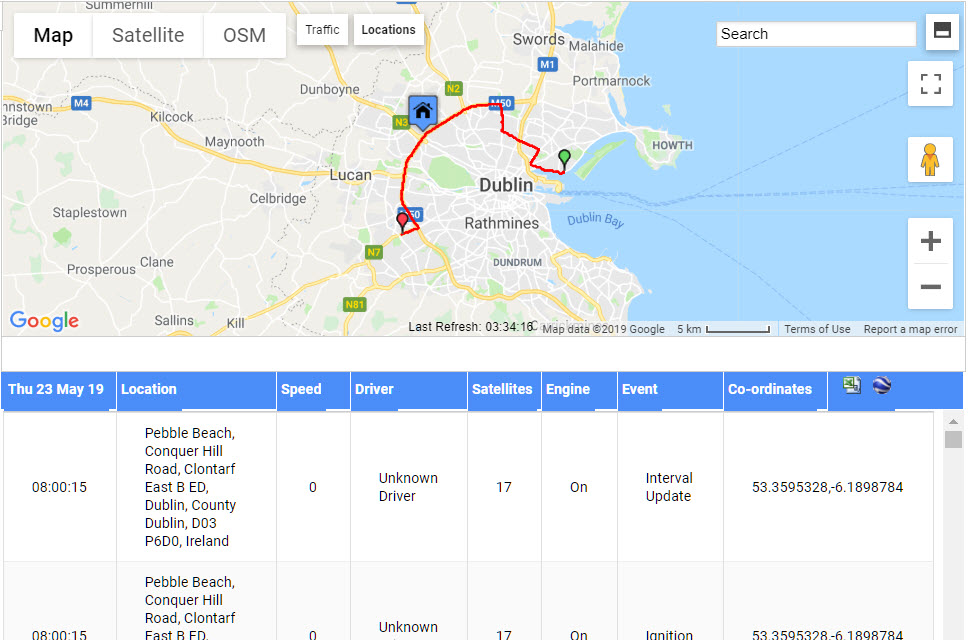Switch to the Map view tab

click(x=53, y=35)
